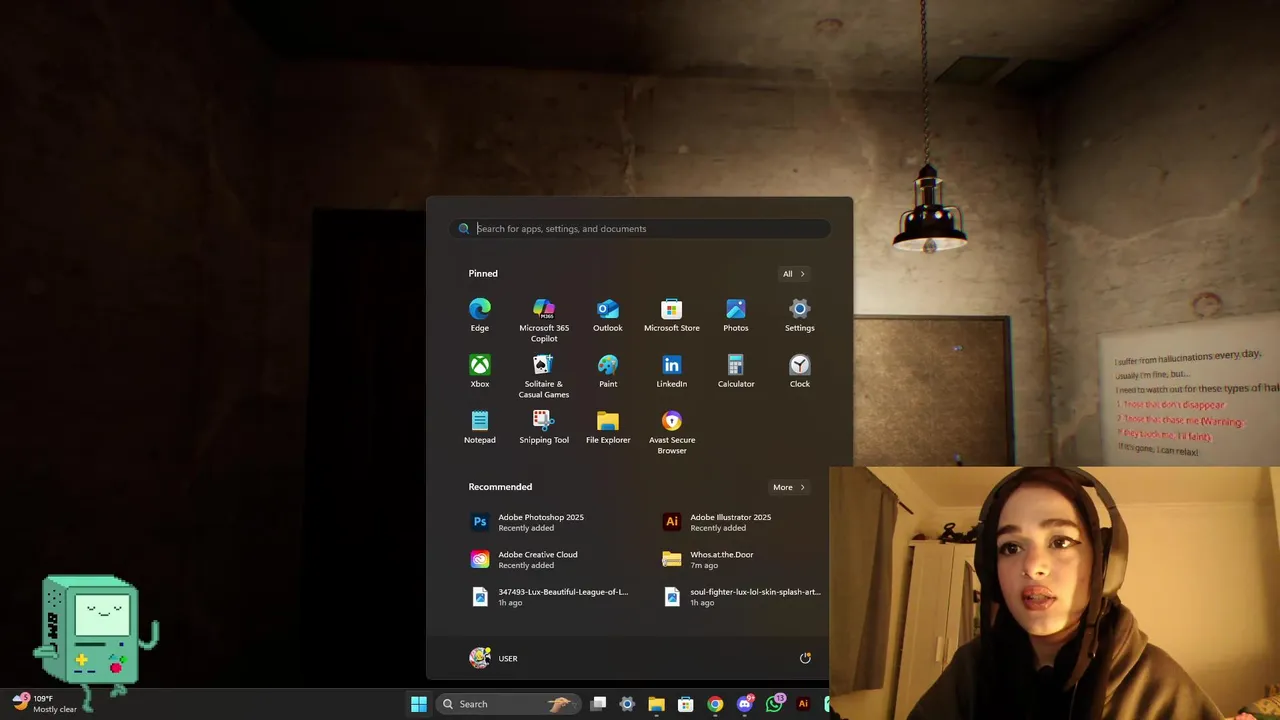The height and width of the screenshot is (720, 1280).
Task: Open the Whos.at.the.Door folder
Action: point(737,559)
